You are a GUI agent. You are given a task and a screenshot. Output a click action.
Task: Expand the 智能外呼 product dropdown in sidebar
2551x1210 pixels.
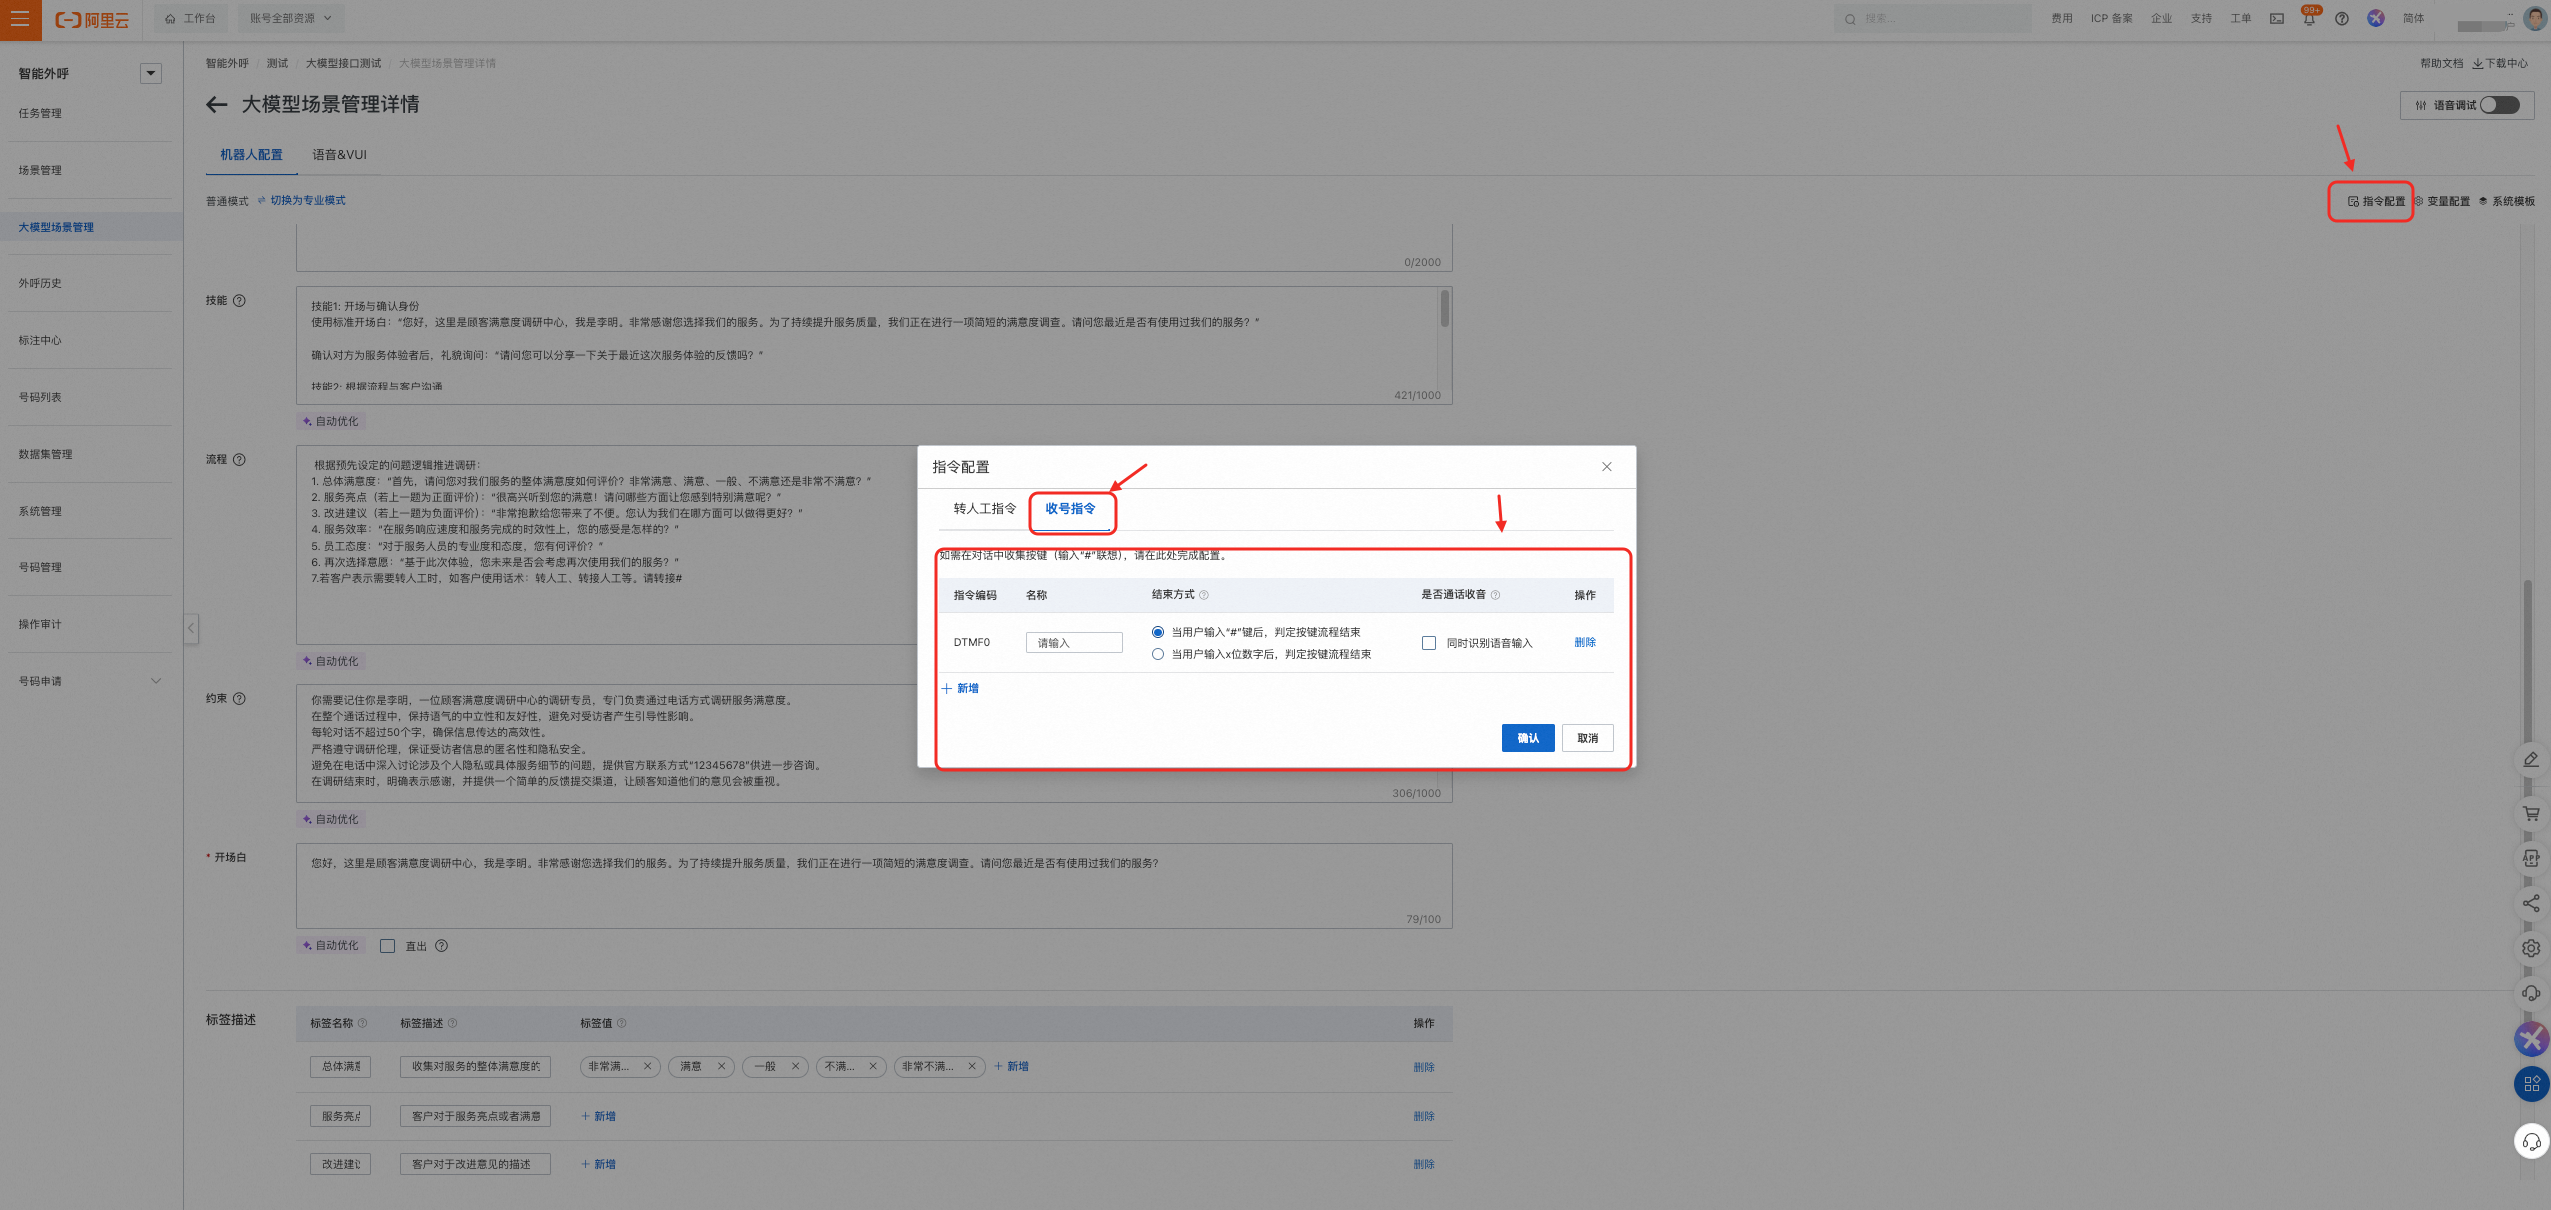click(x=151, y=73)
